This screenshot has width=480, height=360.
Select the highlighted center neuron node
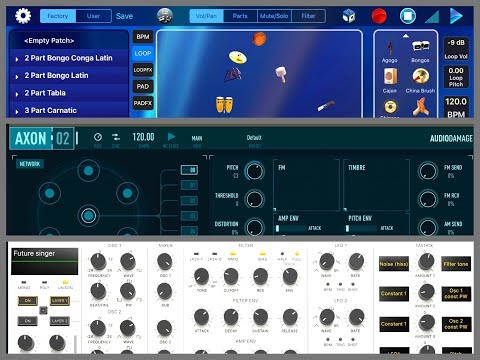(88, 216)
